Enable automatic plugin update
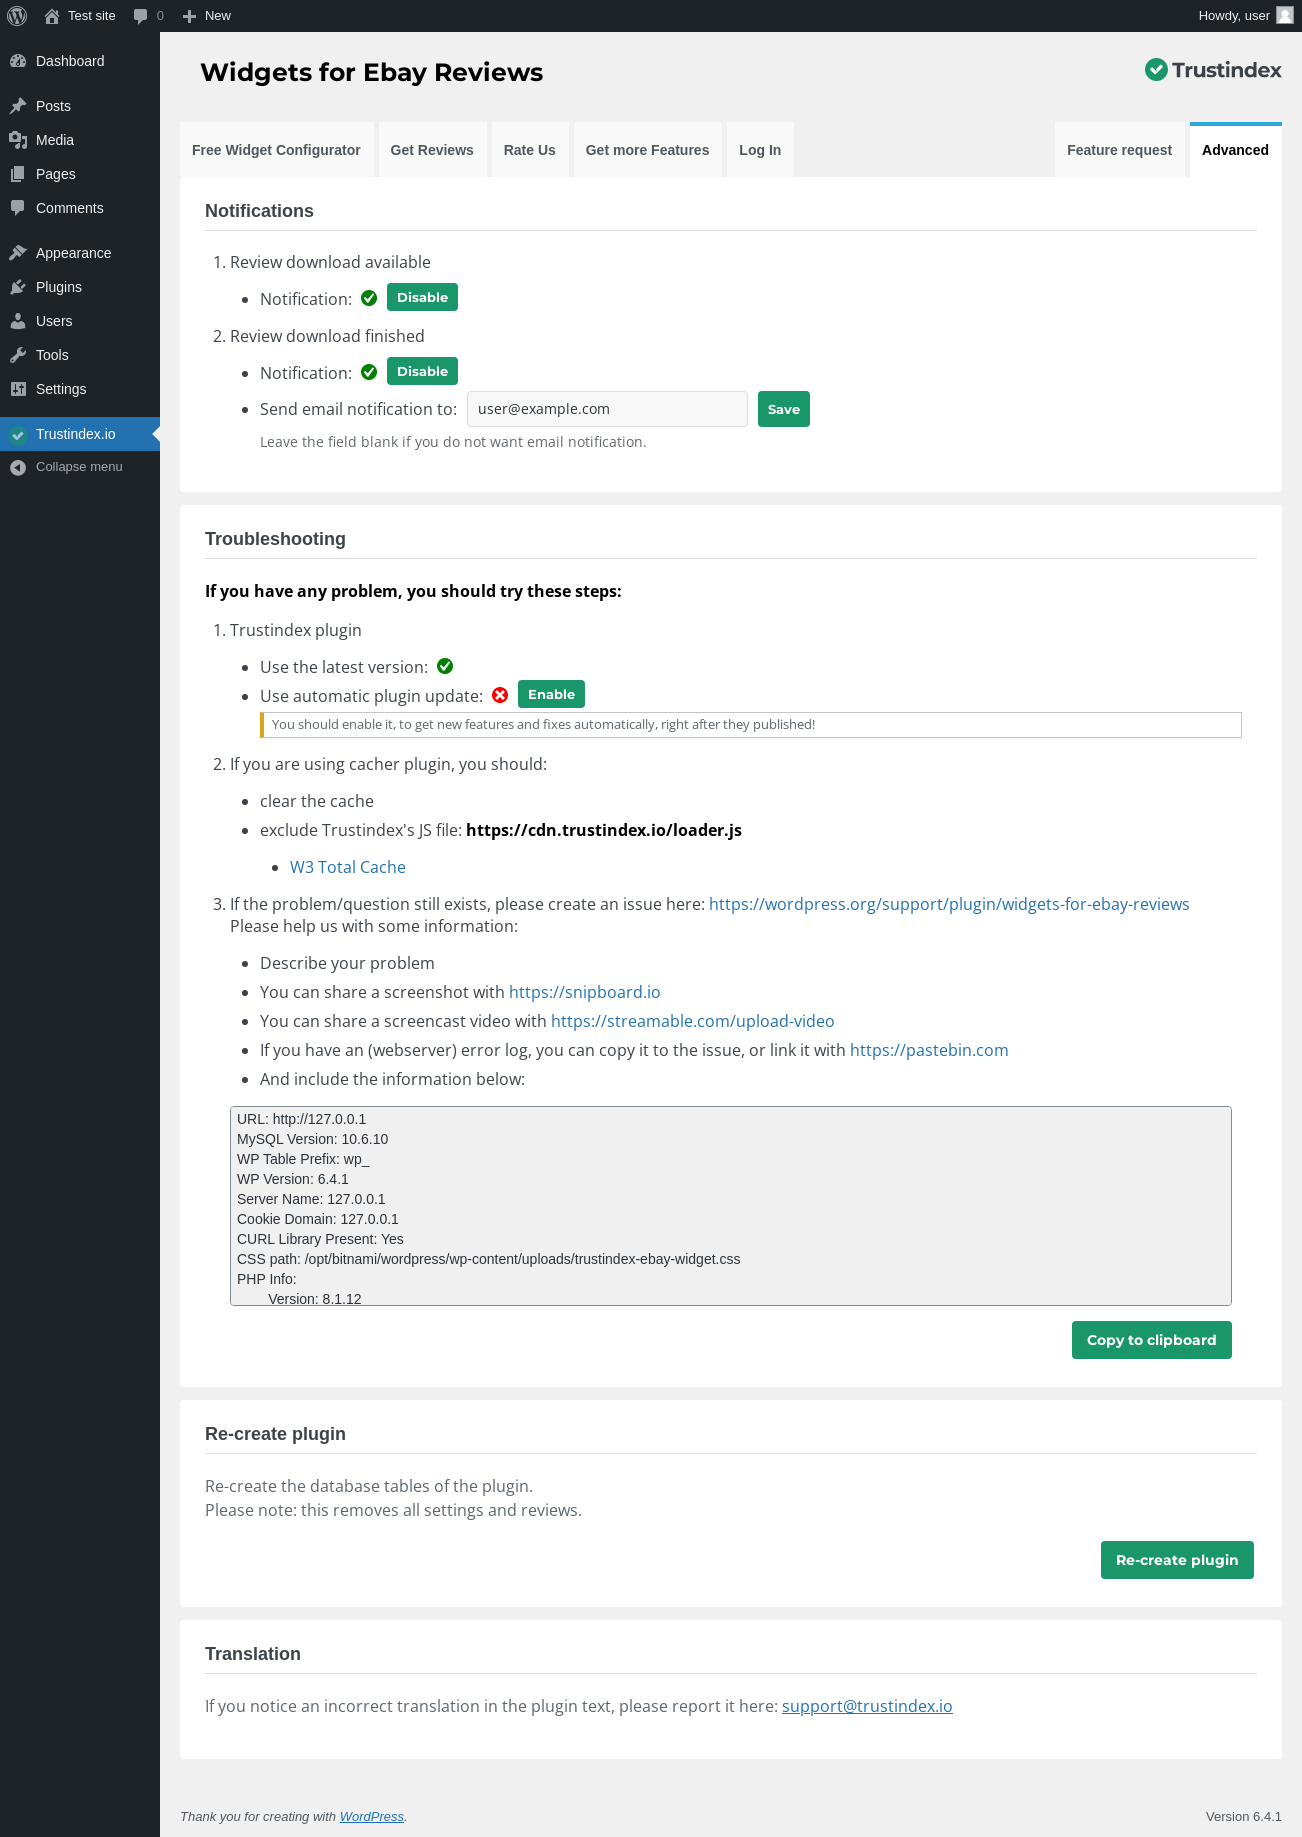 [551, 694]
